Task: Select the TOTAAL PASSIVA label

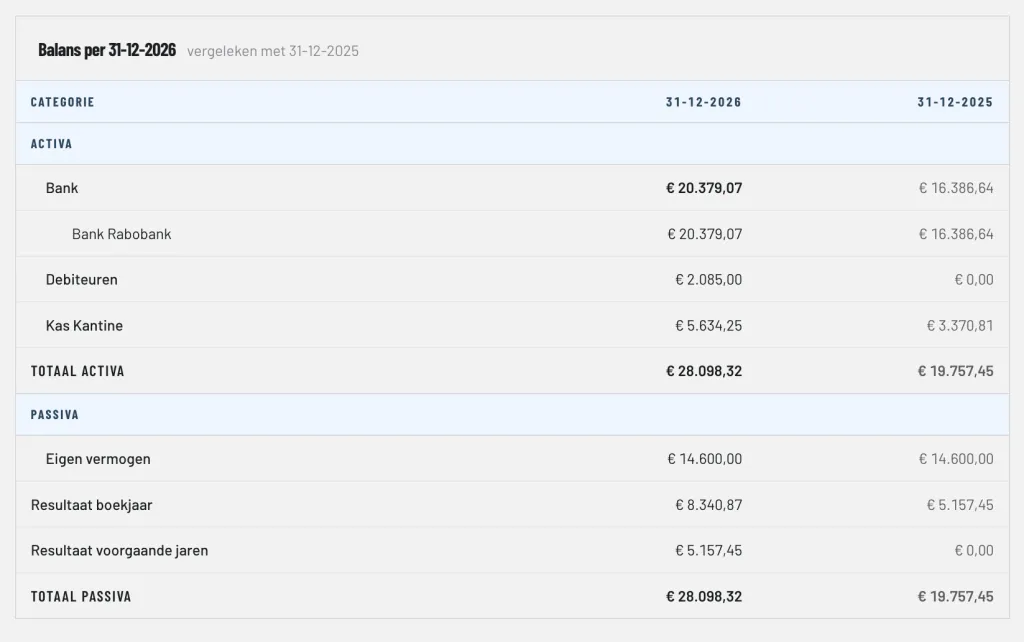Action: (x=81, y=596)
